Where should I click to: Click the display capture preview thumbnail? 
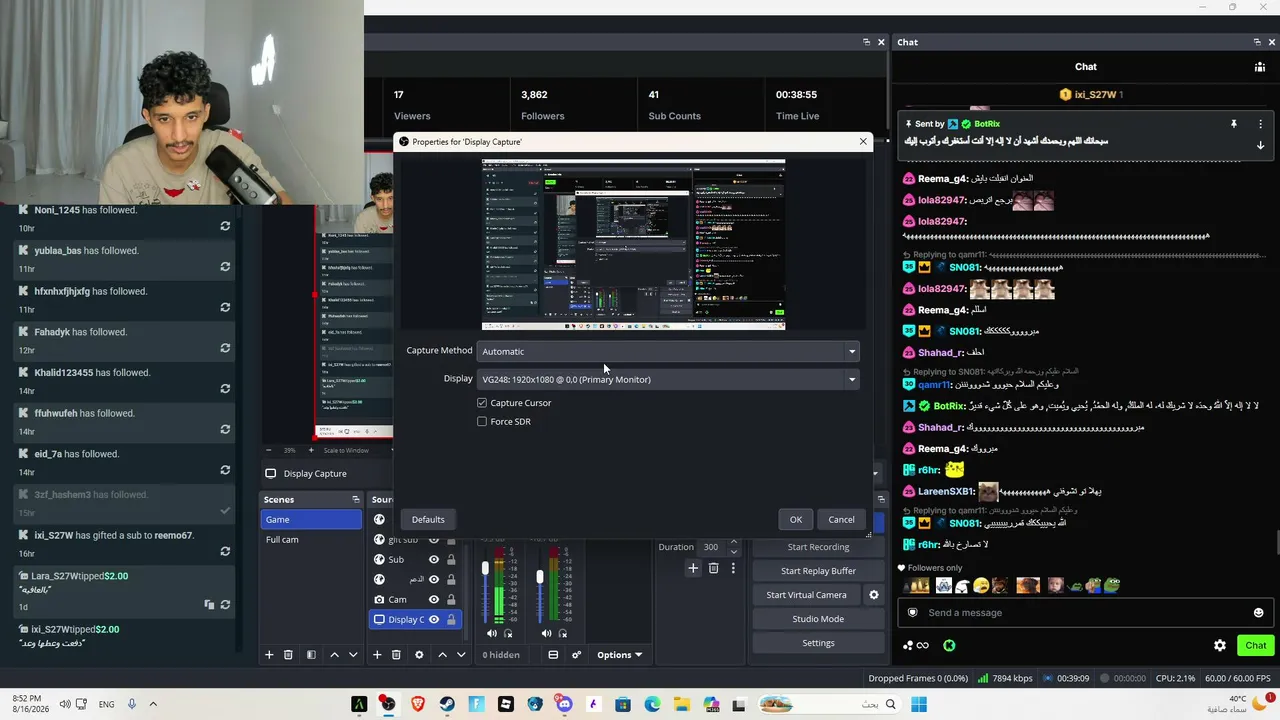[633, 244]
